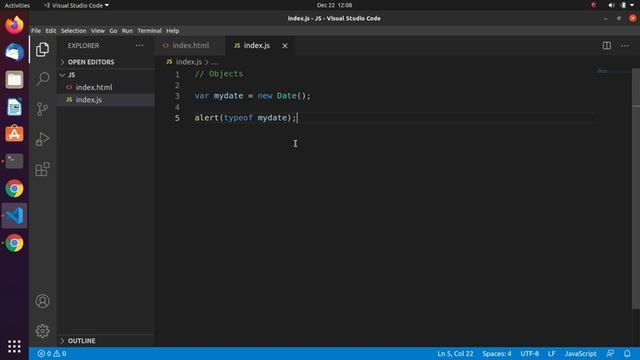Click the errors count in status bar
Image resolution: width=640 pixels, height=360 pixels.
(x=52, y=353)
